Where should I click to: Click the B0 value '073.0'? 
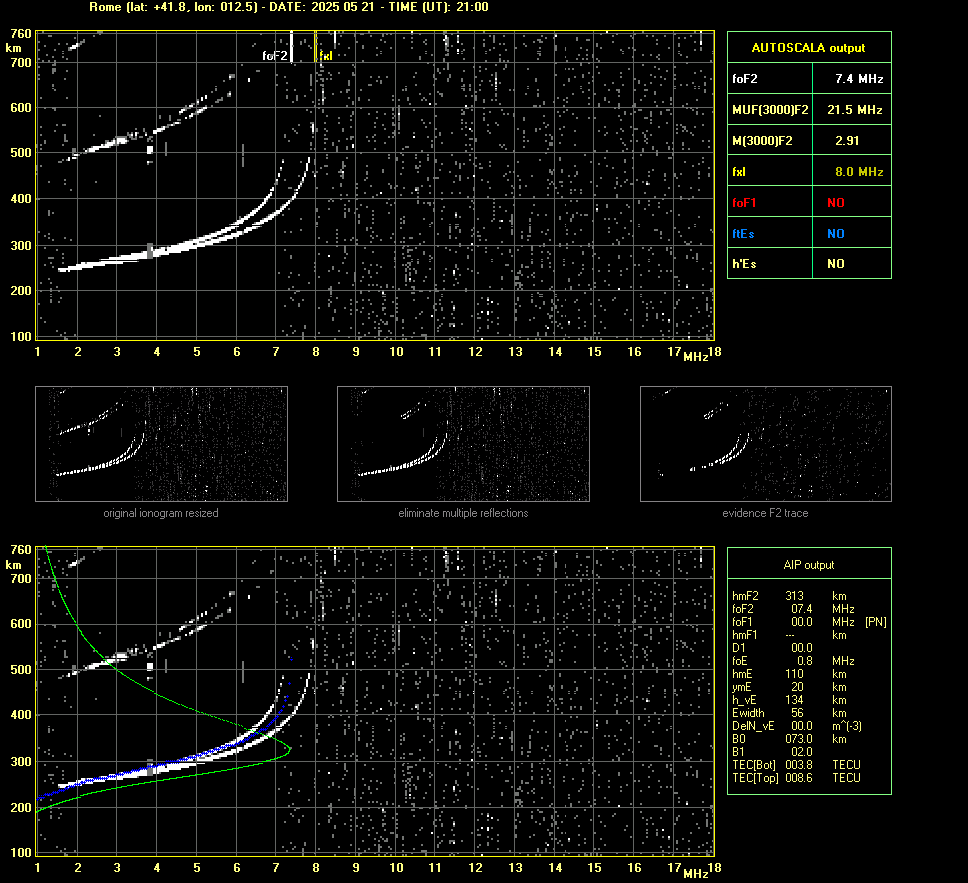[799, 739]
